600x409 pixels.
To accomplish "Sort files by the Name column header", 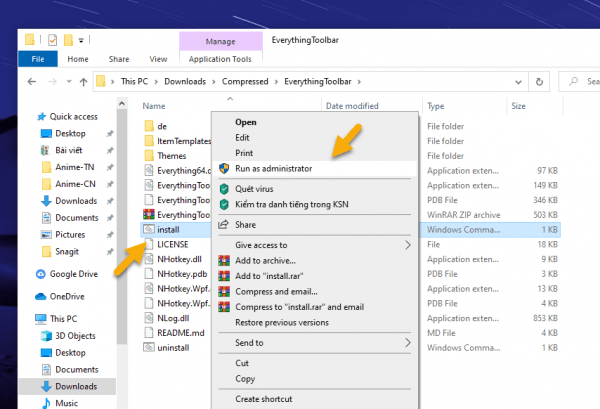I will 154,106.
